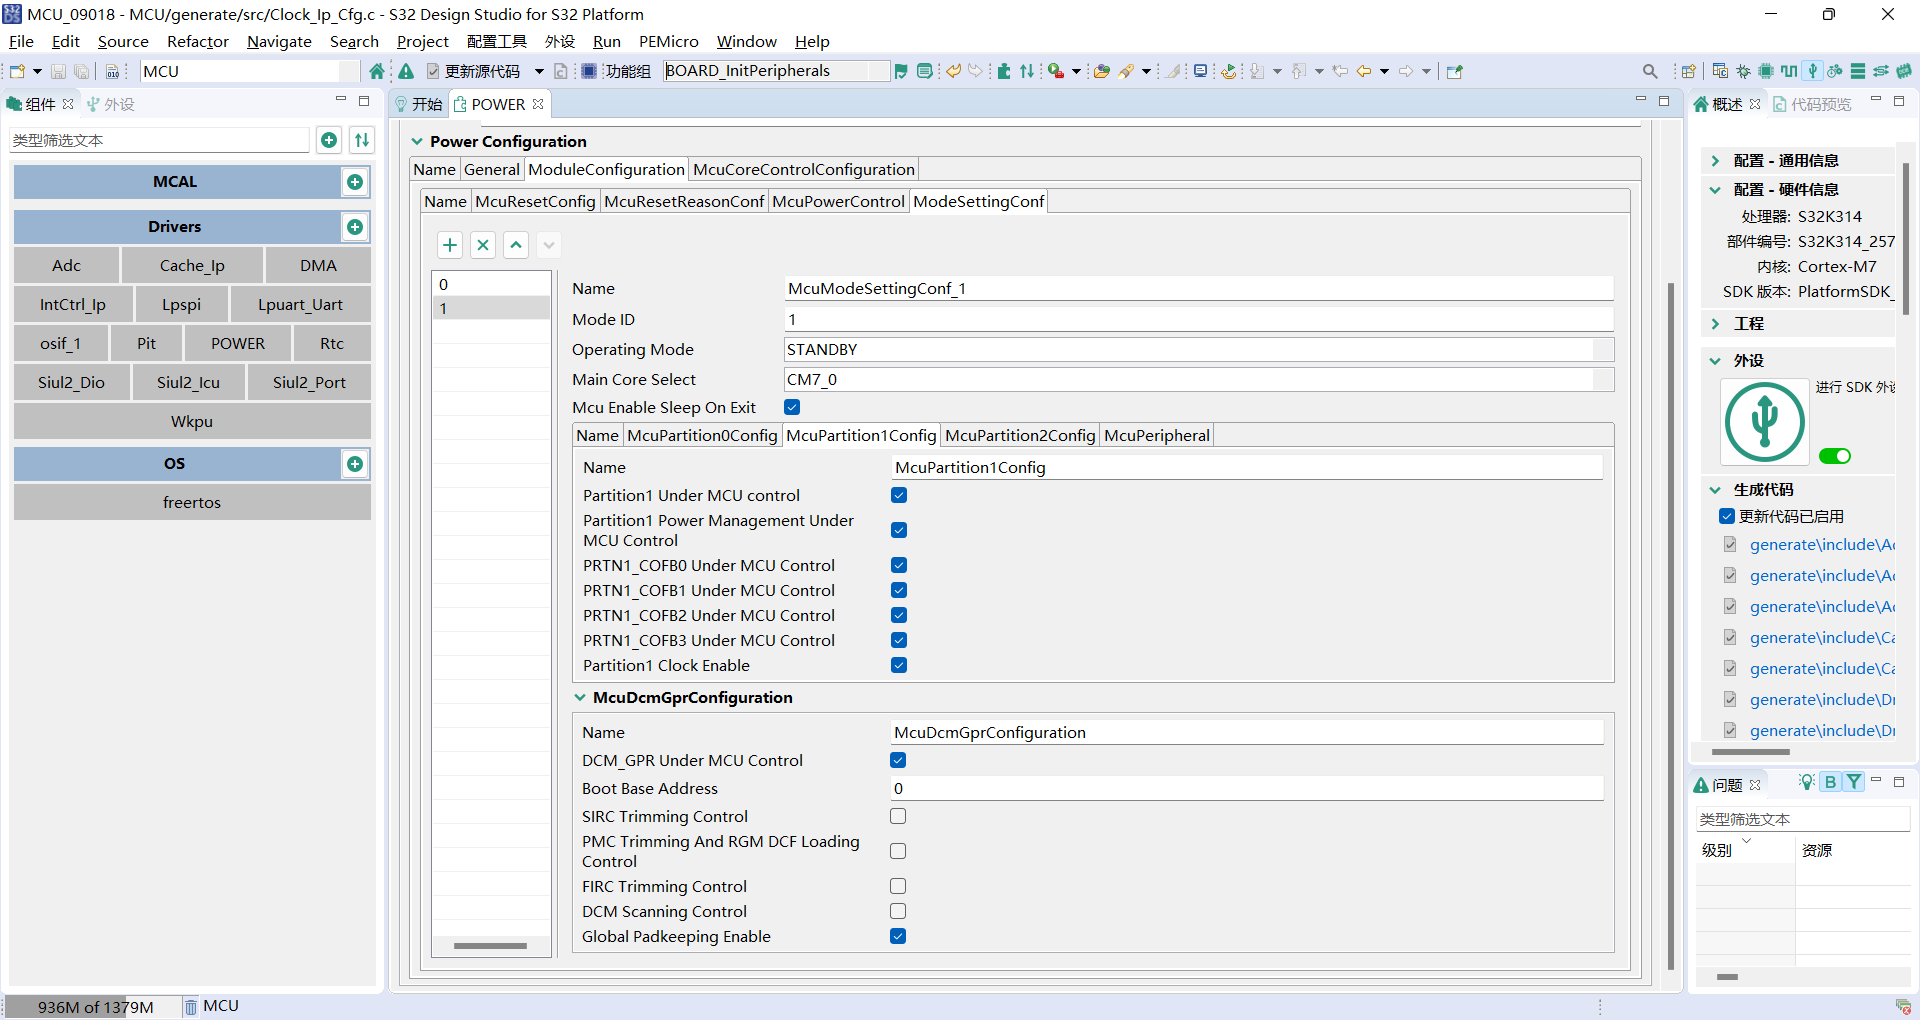Collapse the Power Configuration section
The image size is (1920, 1020).
point(417,141)
